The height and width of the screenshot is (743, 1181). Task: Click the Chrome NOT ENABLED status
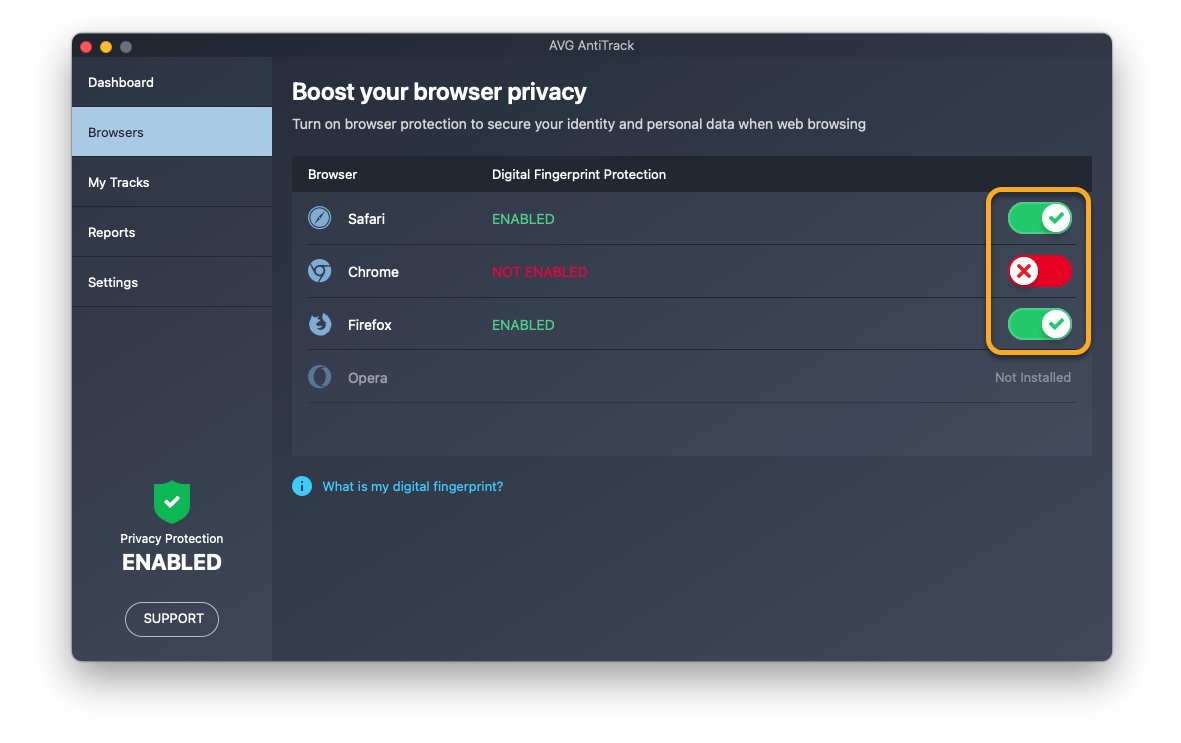coord(539,272)
